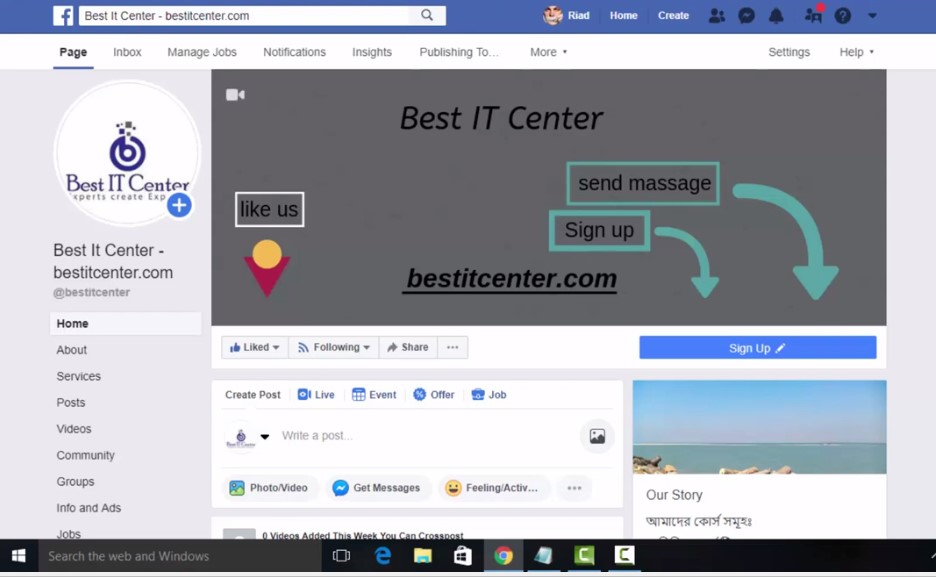The width and height of the screenshot is (936, 577).
Task: Open the account dropdown arrow top right
Action: 871,16
